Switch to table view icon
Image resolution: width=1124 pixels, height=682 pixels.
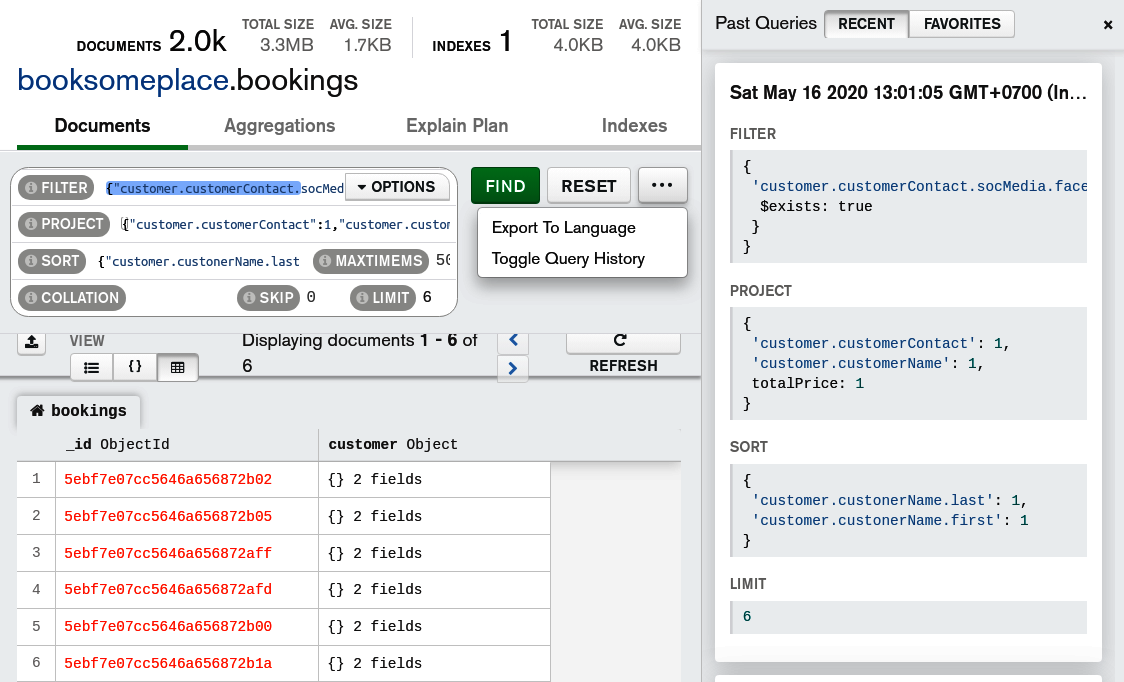(x=177, y=367)
